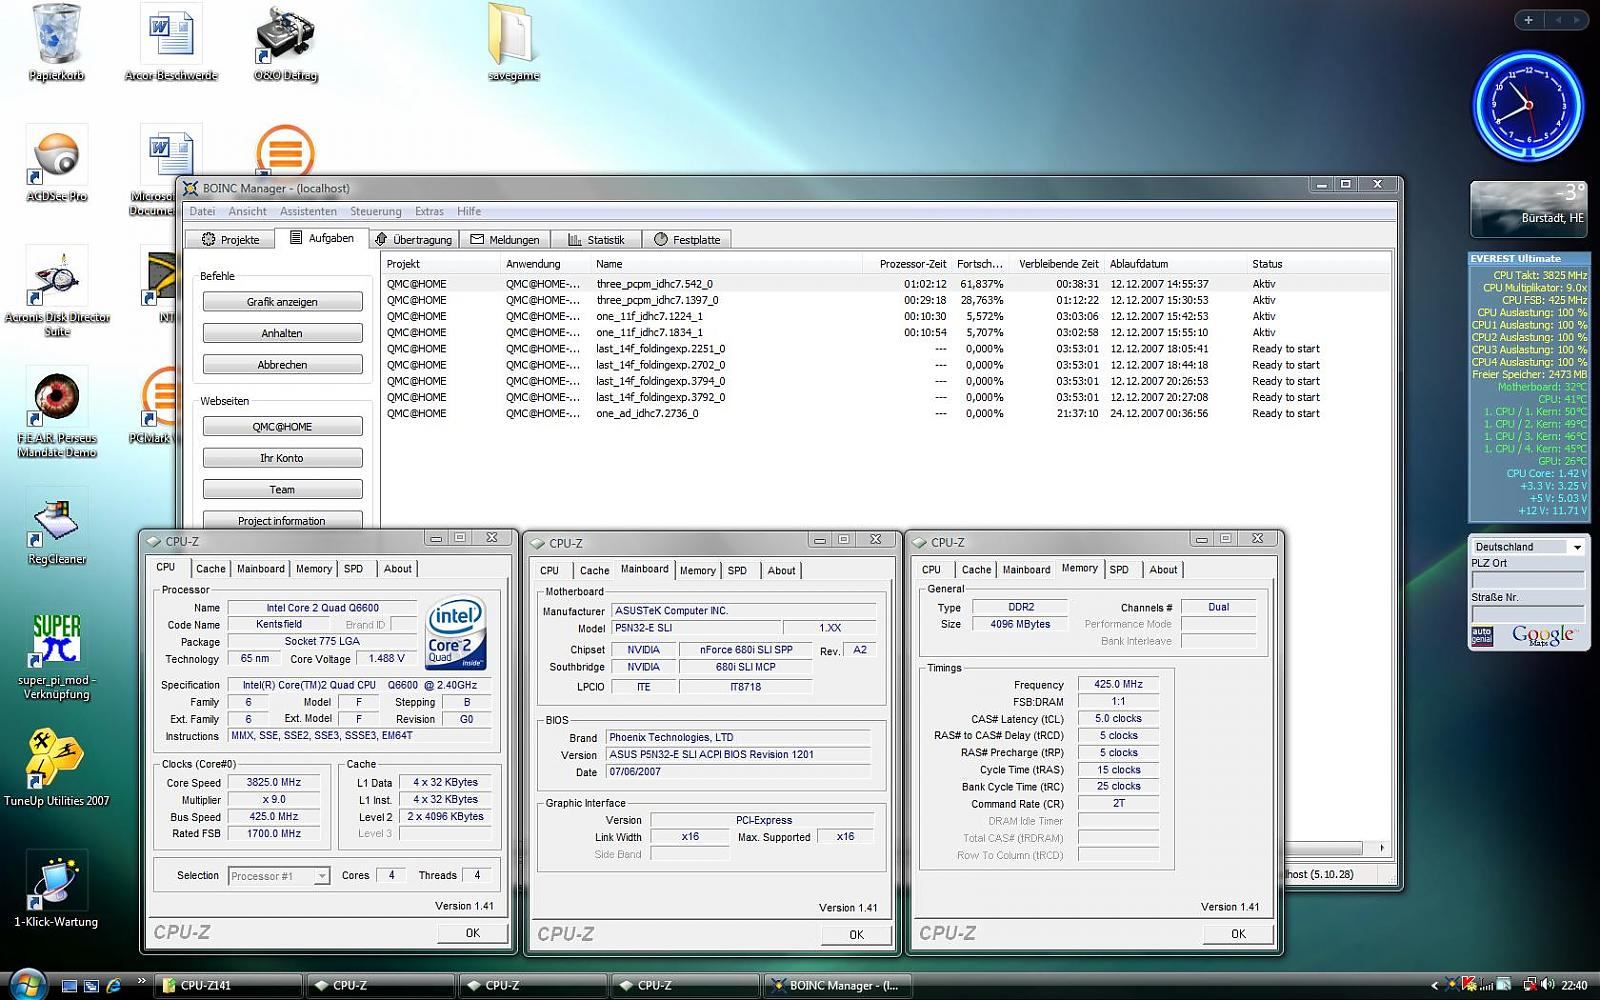1600x1000 pixels.
Task: Select task one_ad_idhc7.2736_0
Action: point(886,413)
